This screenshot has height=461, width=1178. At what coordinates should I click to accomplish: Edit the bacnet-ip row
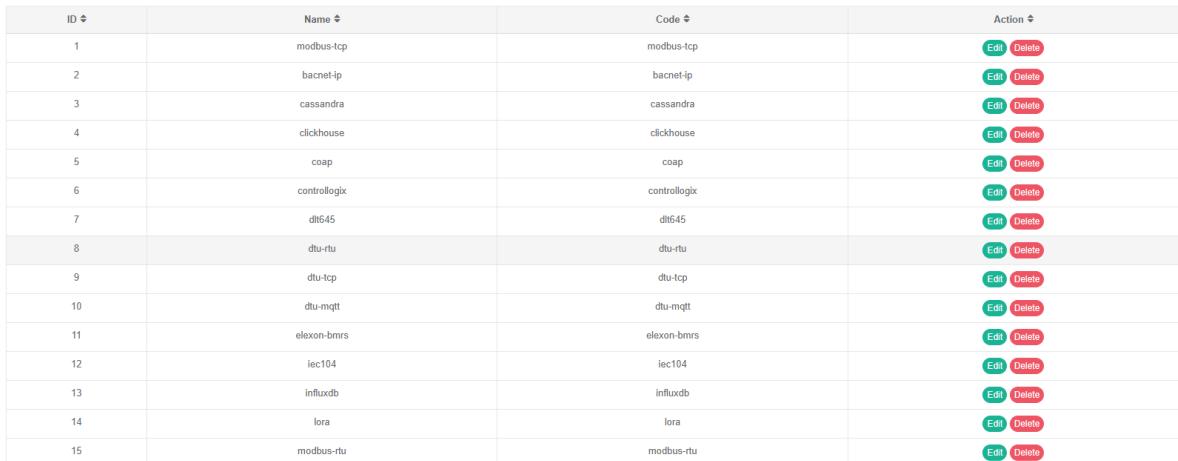tap(995, 77)
